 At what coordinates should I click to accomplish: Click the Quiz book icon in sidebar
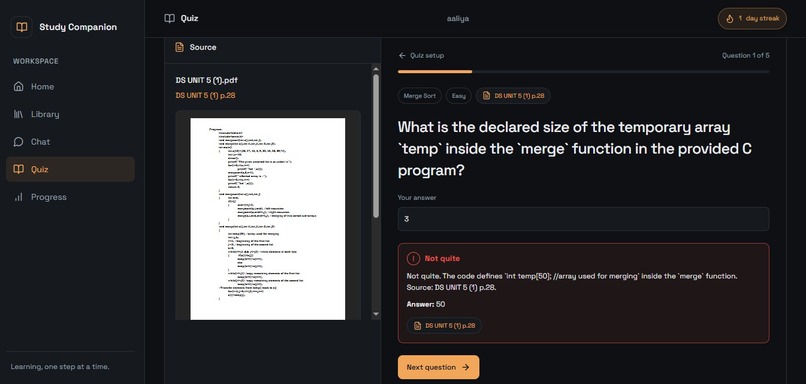click(x=19, y=169)
